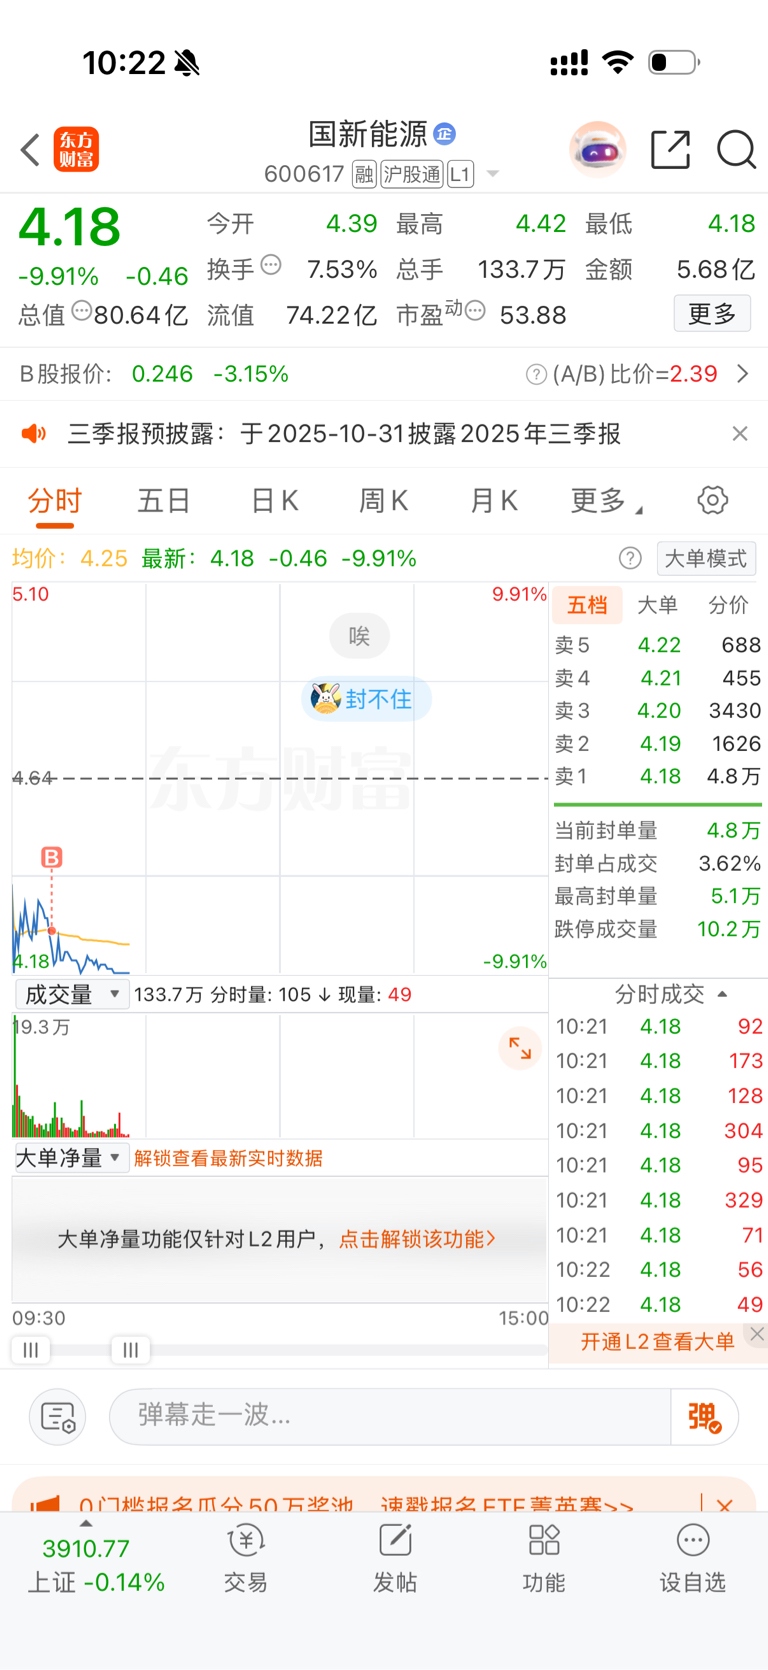Open search magnifier icon
This screenshot has width=768, height=1670.
coord(736,150)
